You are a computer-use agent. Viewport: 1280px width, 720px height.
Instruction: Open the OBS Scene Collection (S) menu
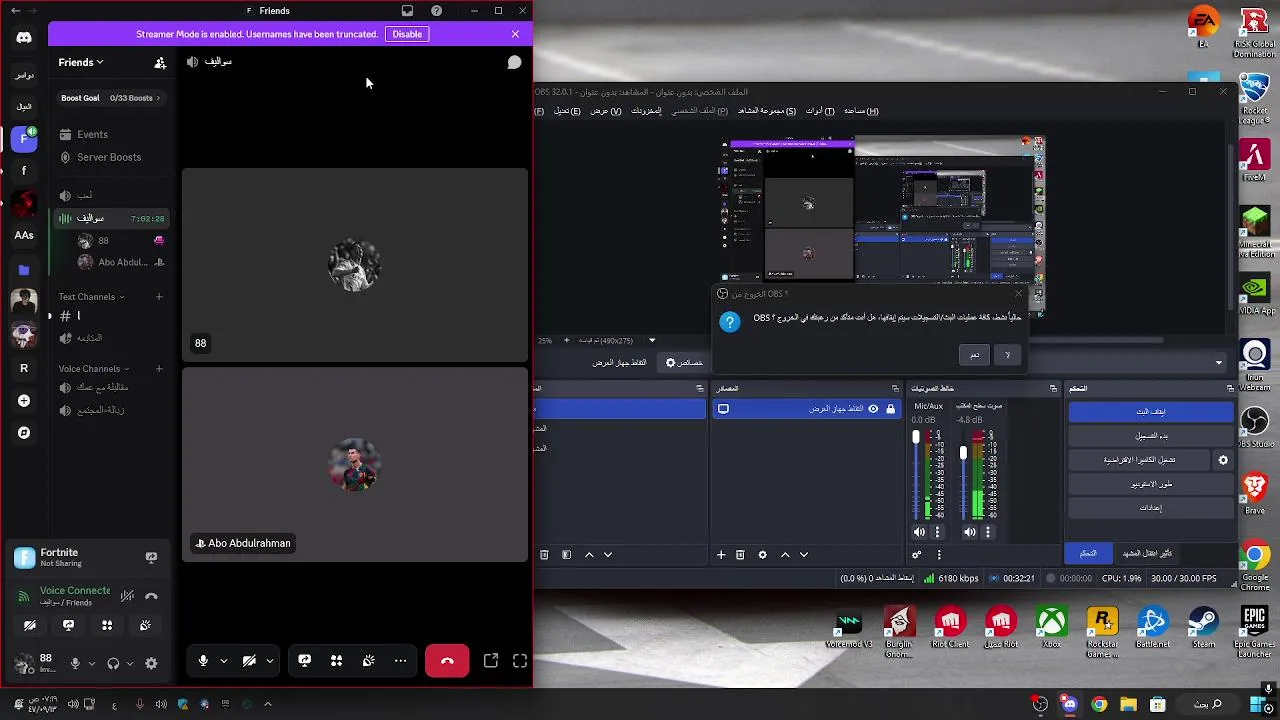[767, 111]
